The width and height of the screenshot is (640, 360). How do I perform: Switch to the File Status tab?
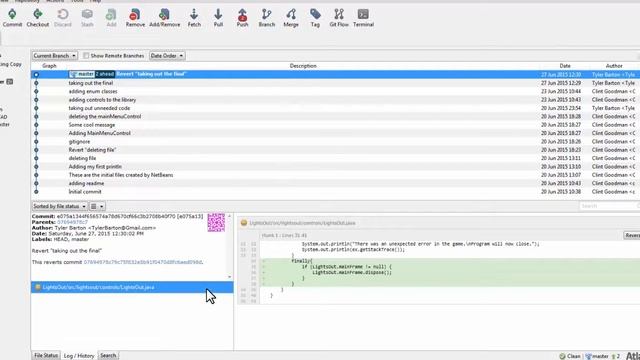click(46, 356)
